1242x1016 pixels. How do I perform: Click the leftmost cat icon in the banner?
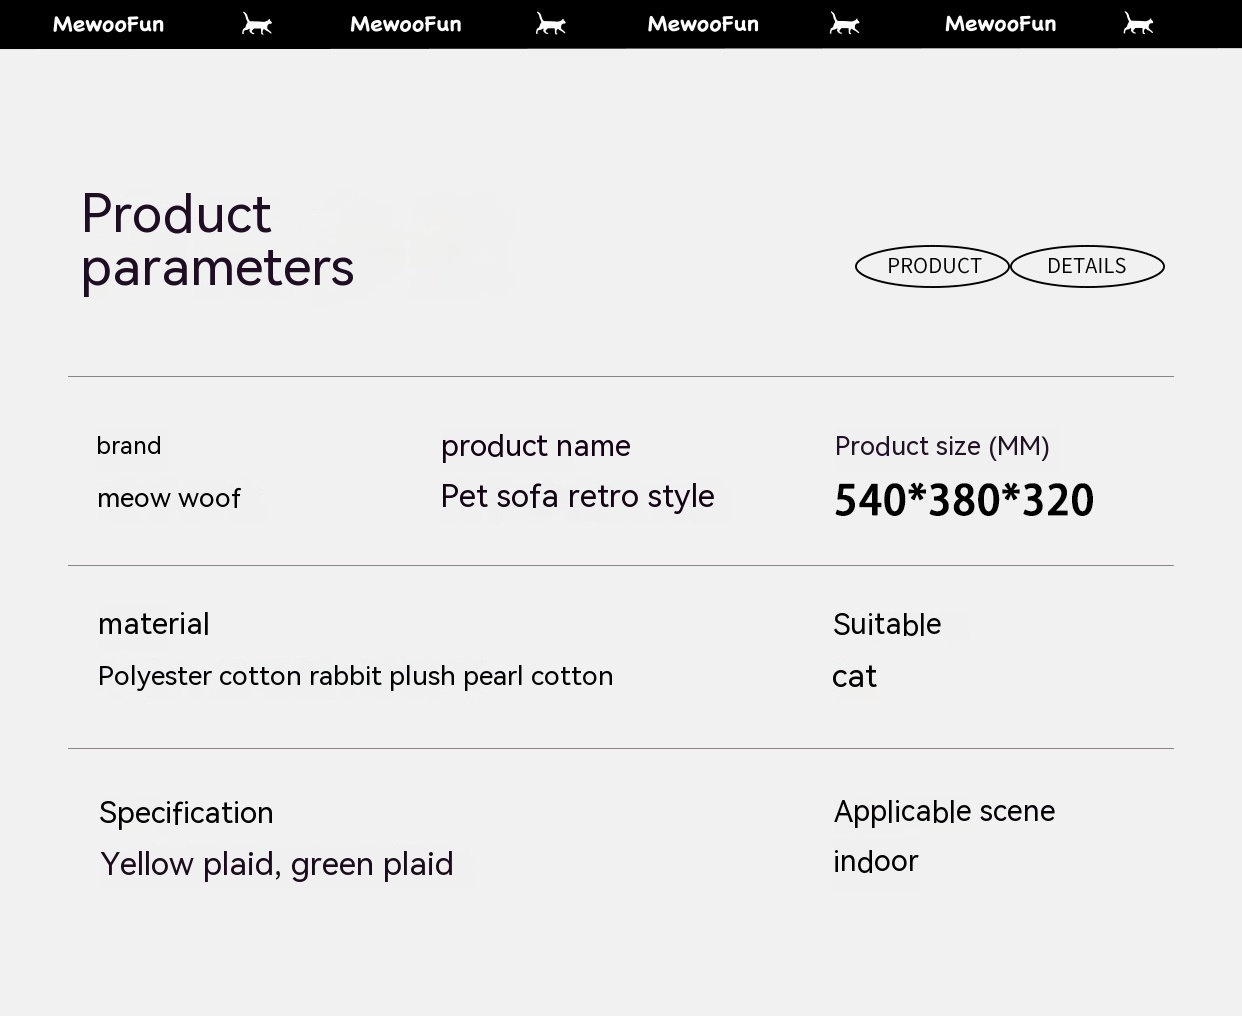coord(257,24)
